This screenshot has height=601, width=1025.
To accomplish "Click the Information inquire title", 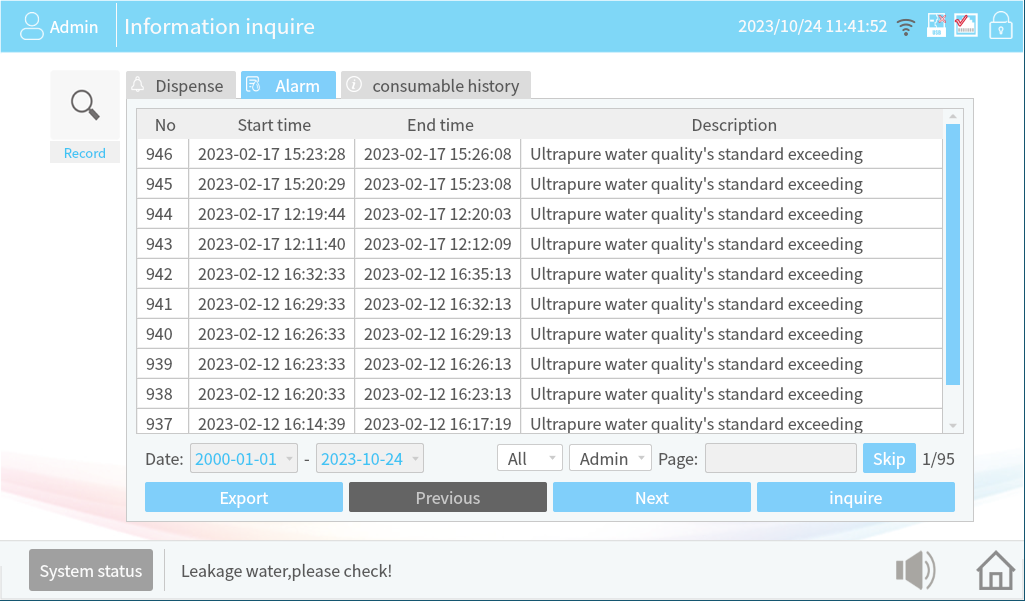I will (x=219, y=27).
